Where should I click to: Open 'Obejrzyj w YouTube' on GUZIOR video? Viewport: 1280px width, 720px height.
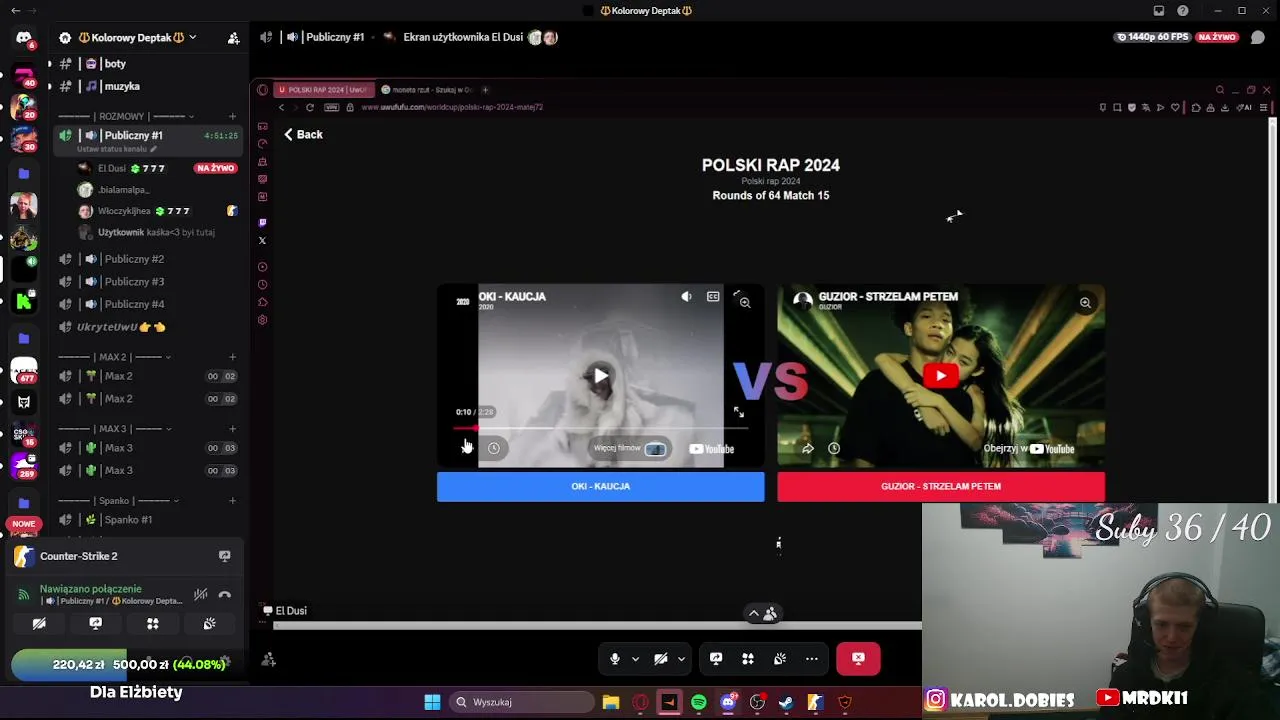tap(1029, 448)
